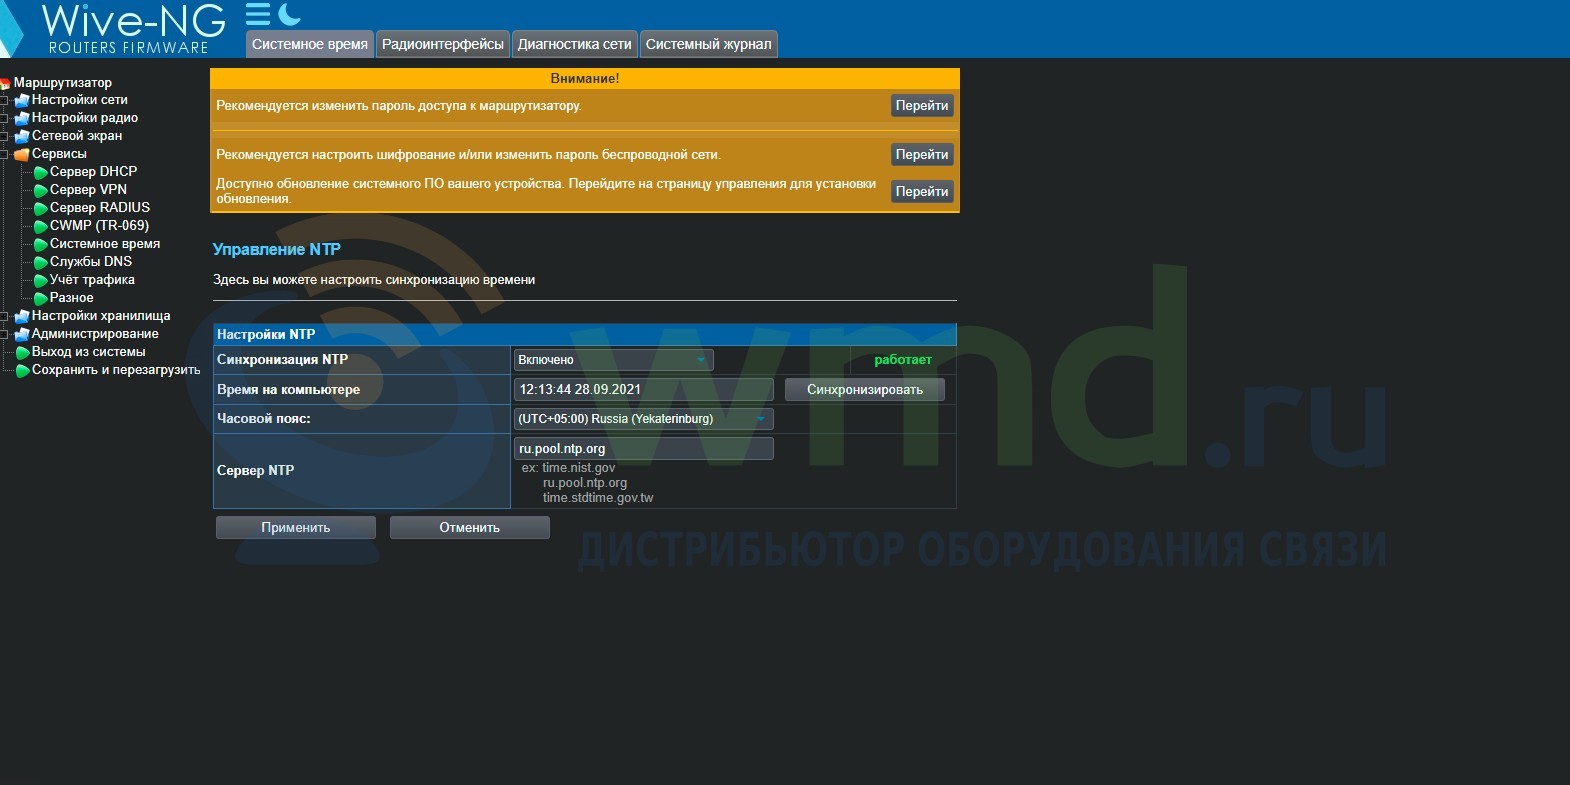Click Перейти for firmware update notice
This screenshot has height=785, width=1570.
(922, 191)
